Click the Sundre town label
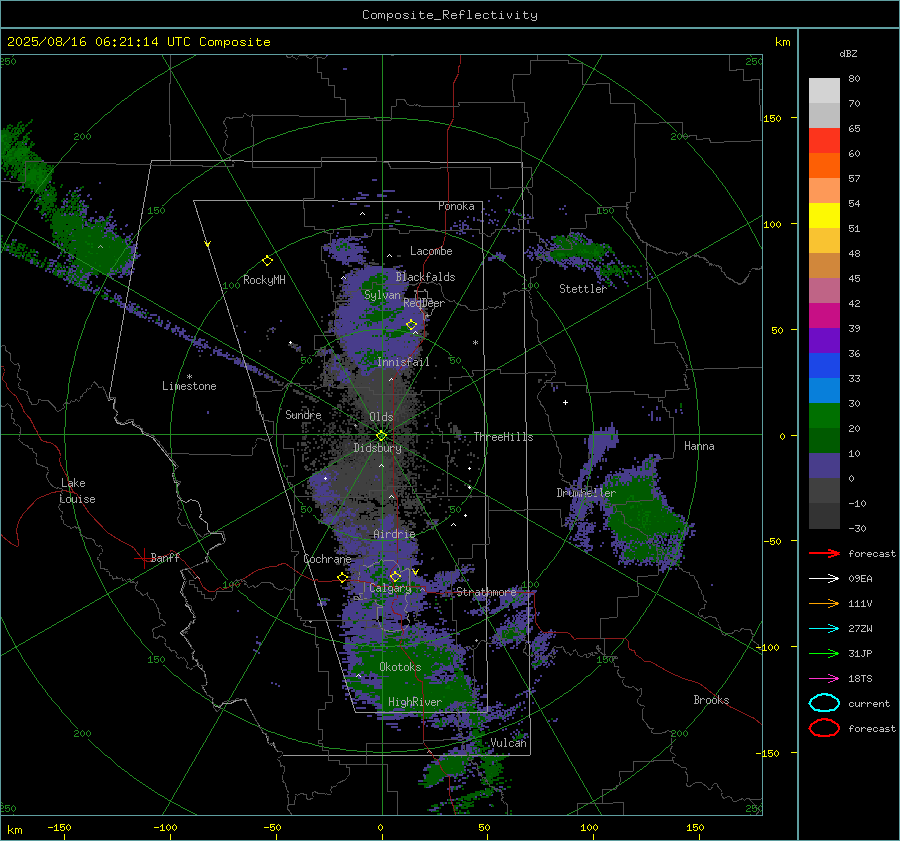Image resolution: width=900 pixels, height=841 pixels. [x=303, y=414]
